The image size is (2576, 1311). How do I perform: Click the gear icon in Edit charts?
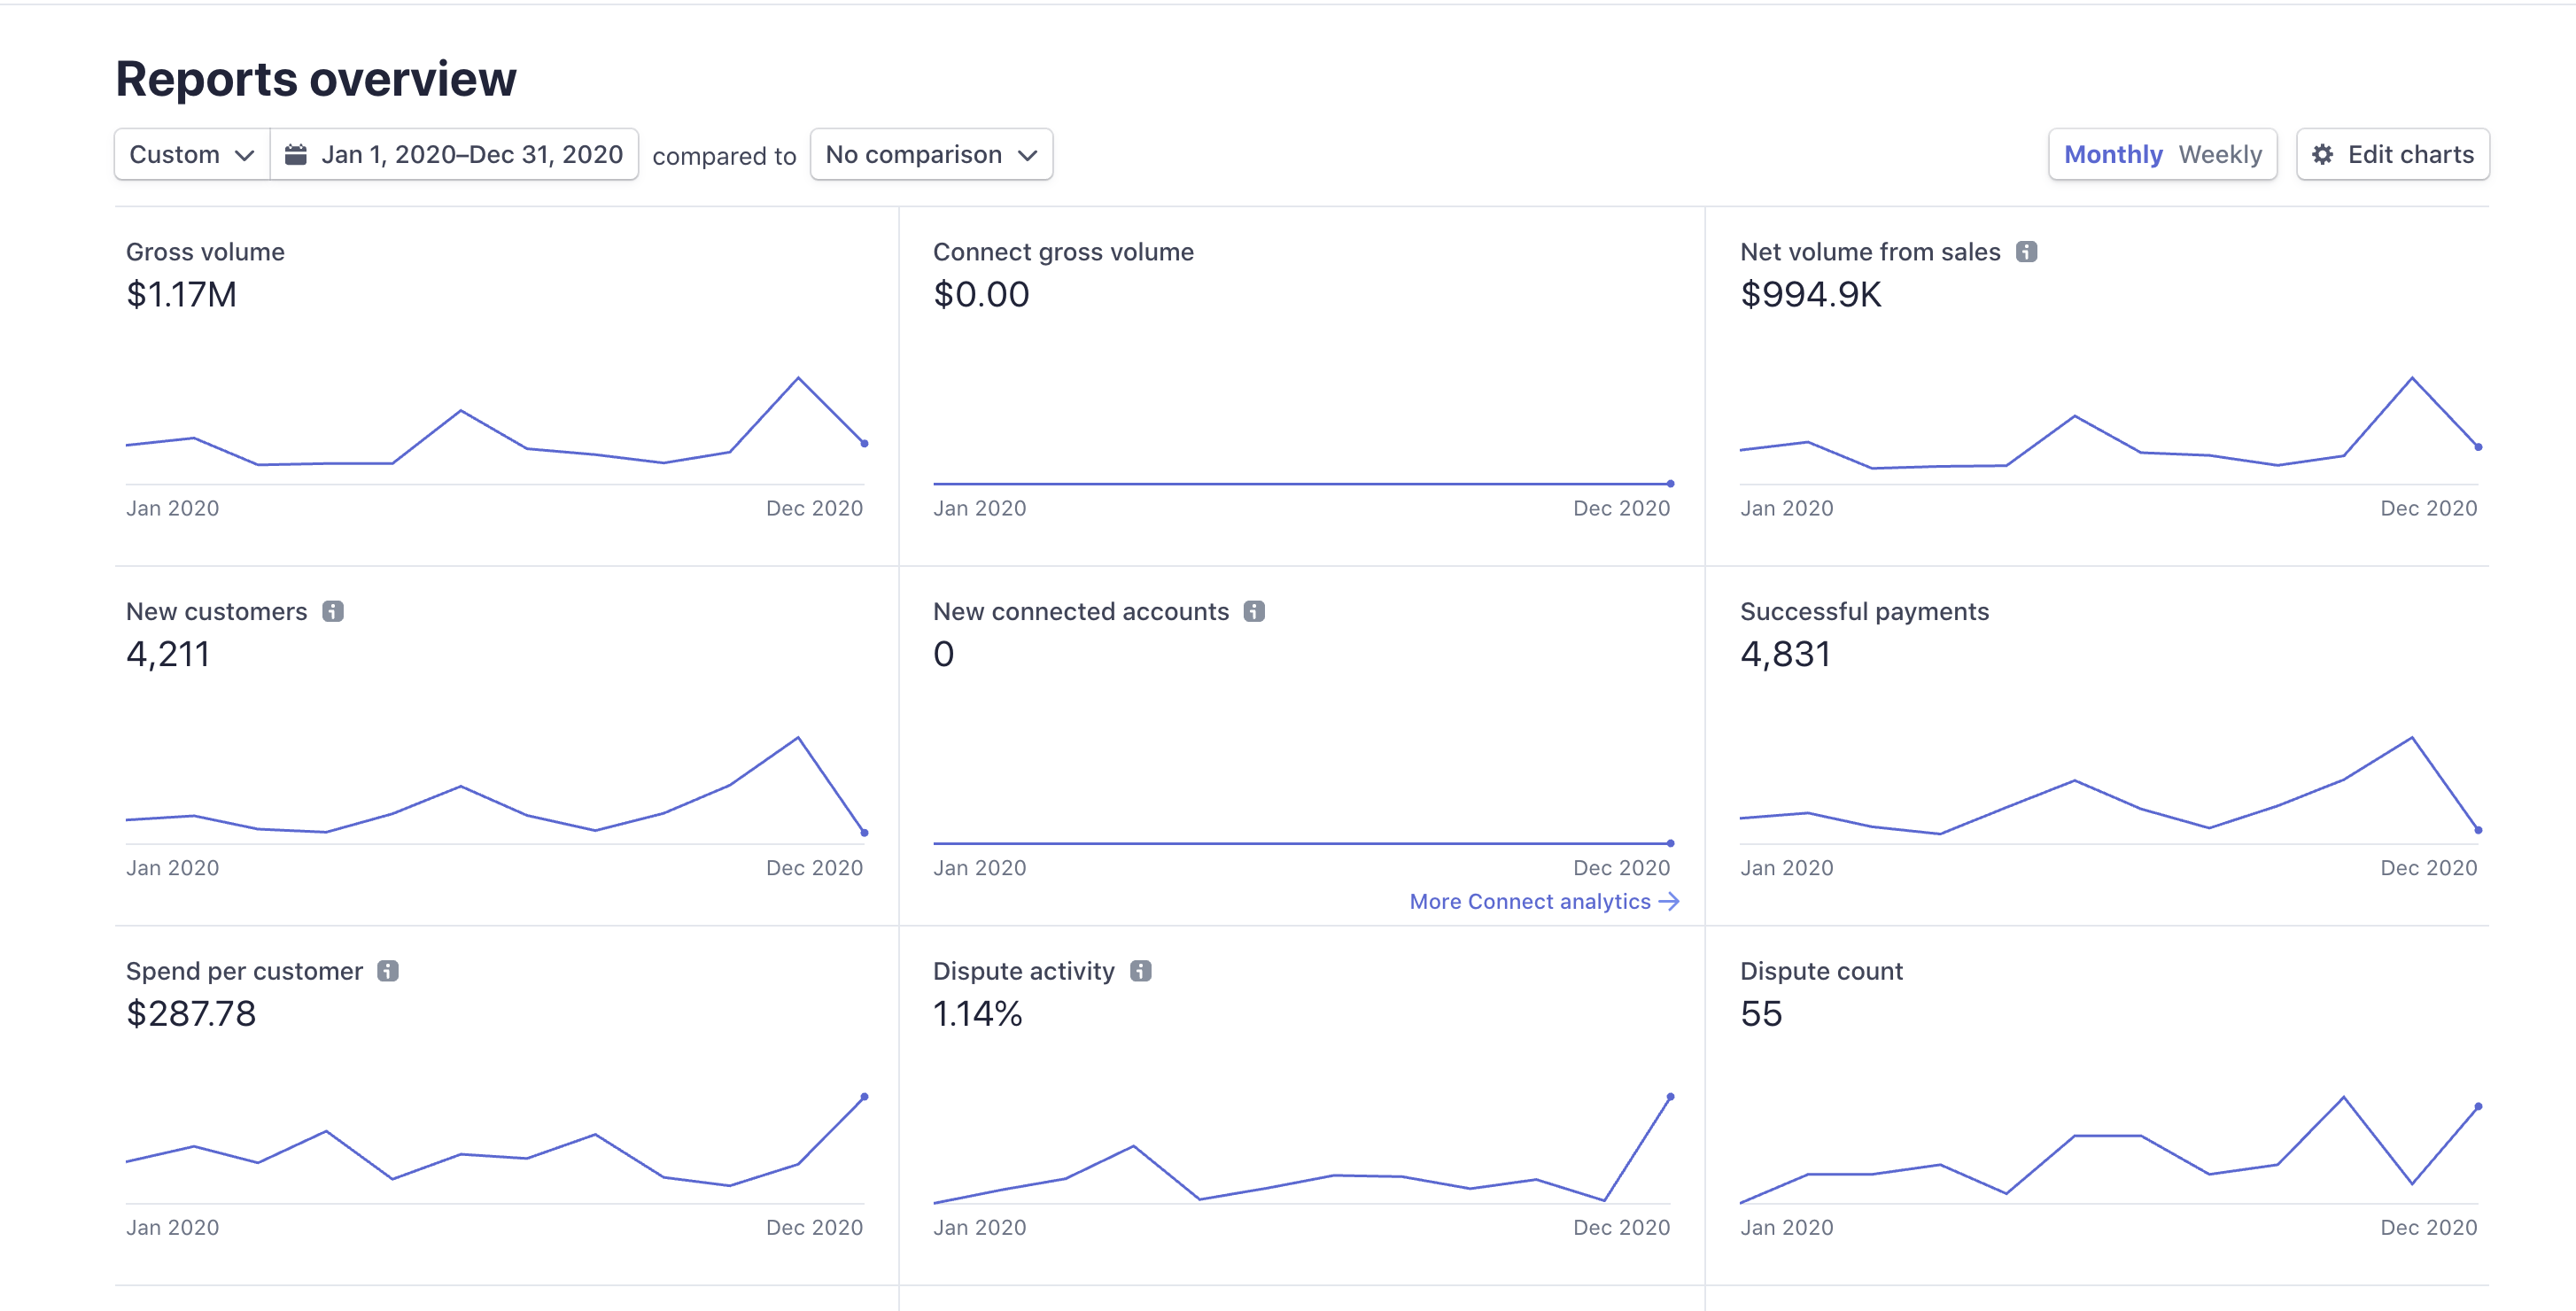pyautogui.click(x=2323, y=154)
